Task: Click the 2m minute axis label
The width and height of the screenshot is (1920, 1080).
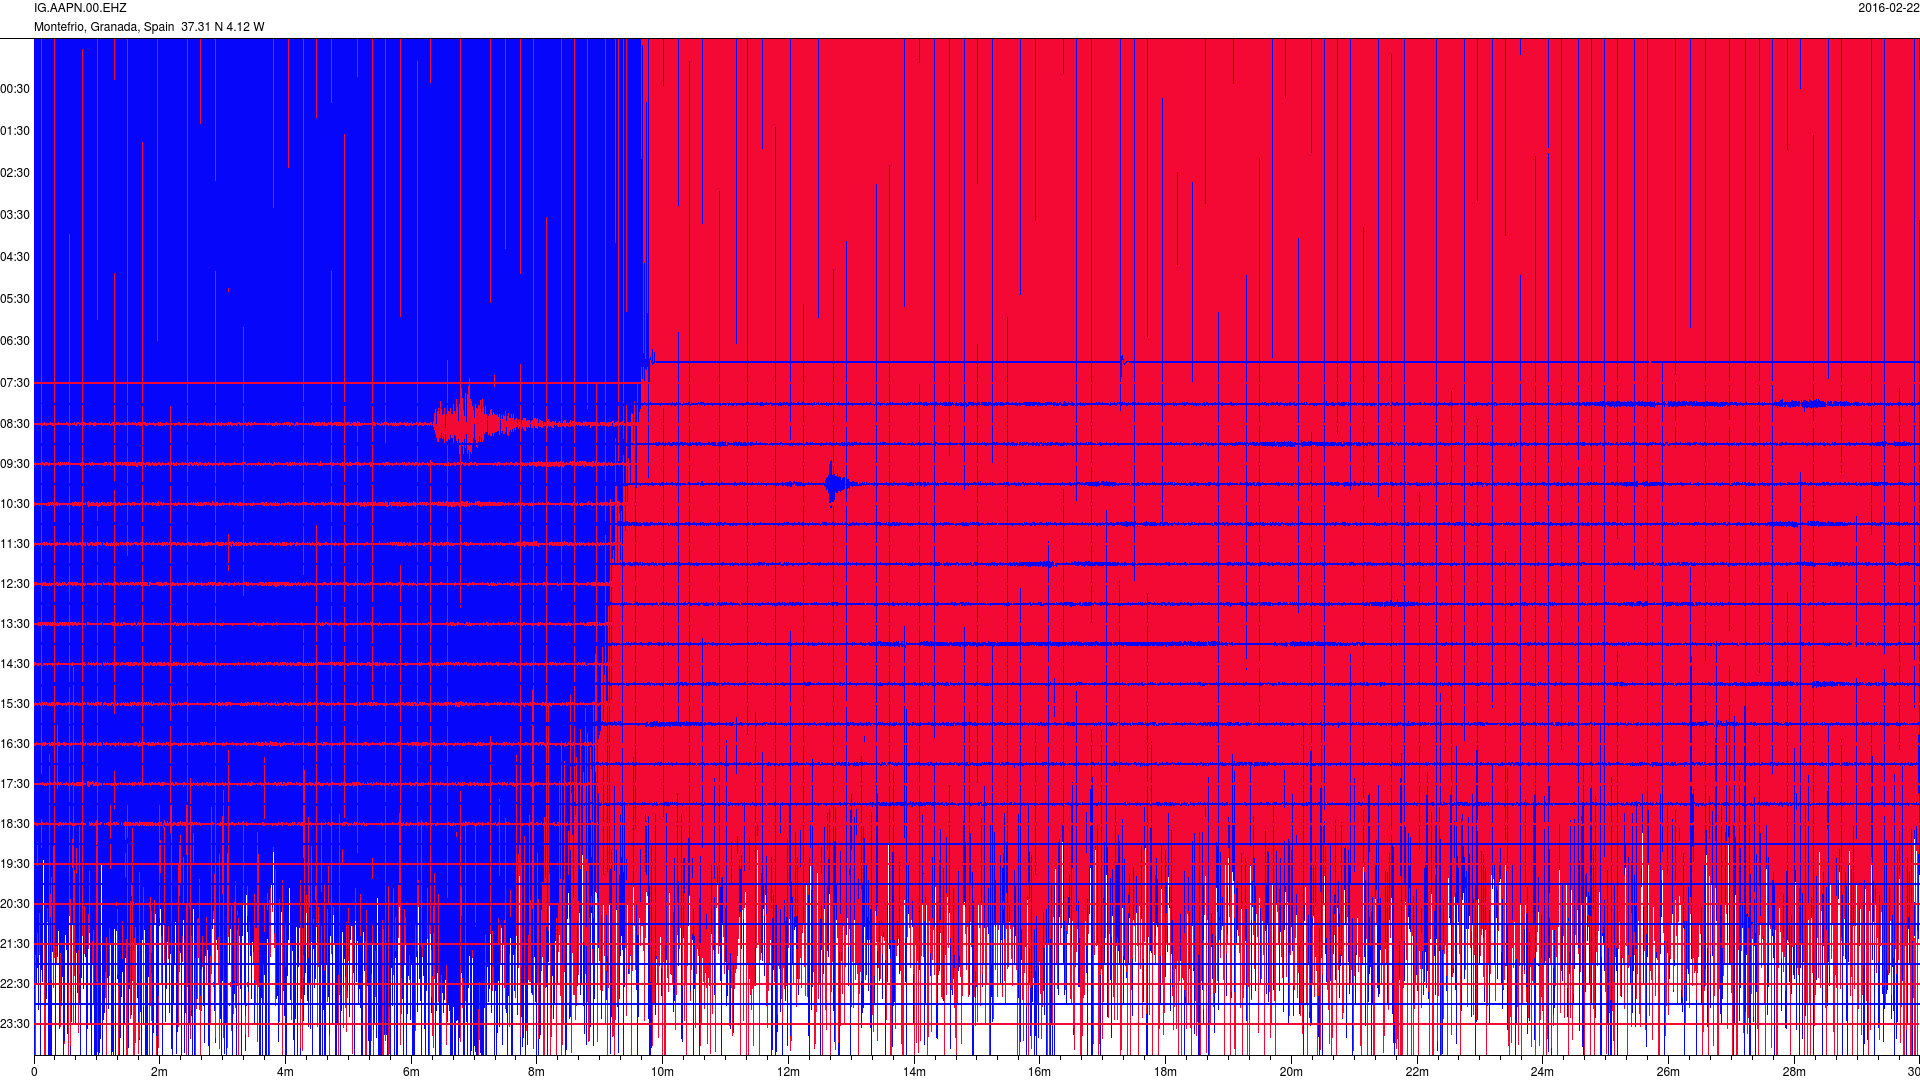Action: pos(159,1072)
